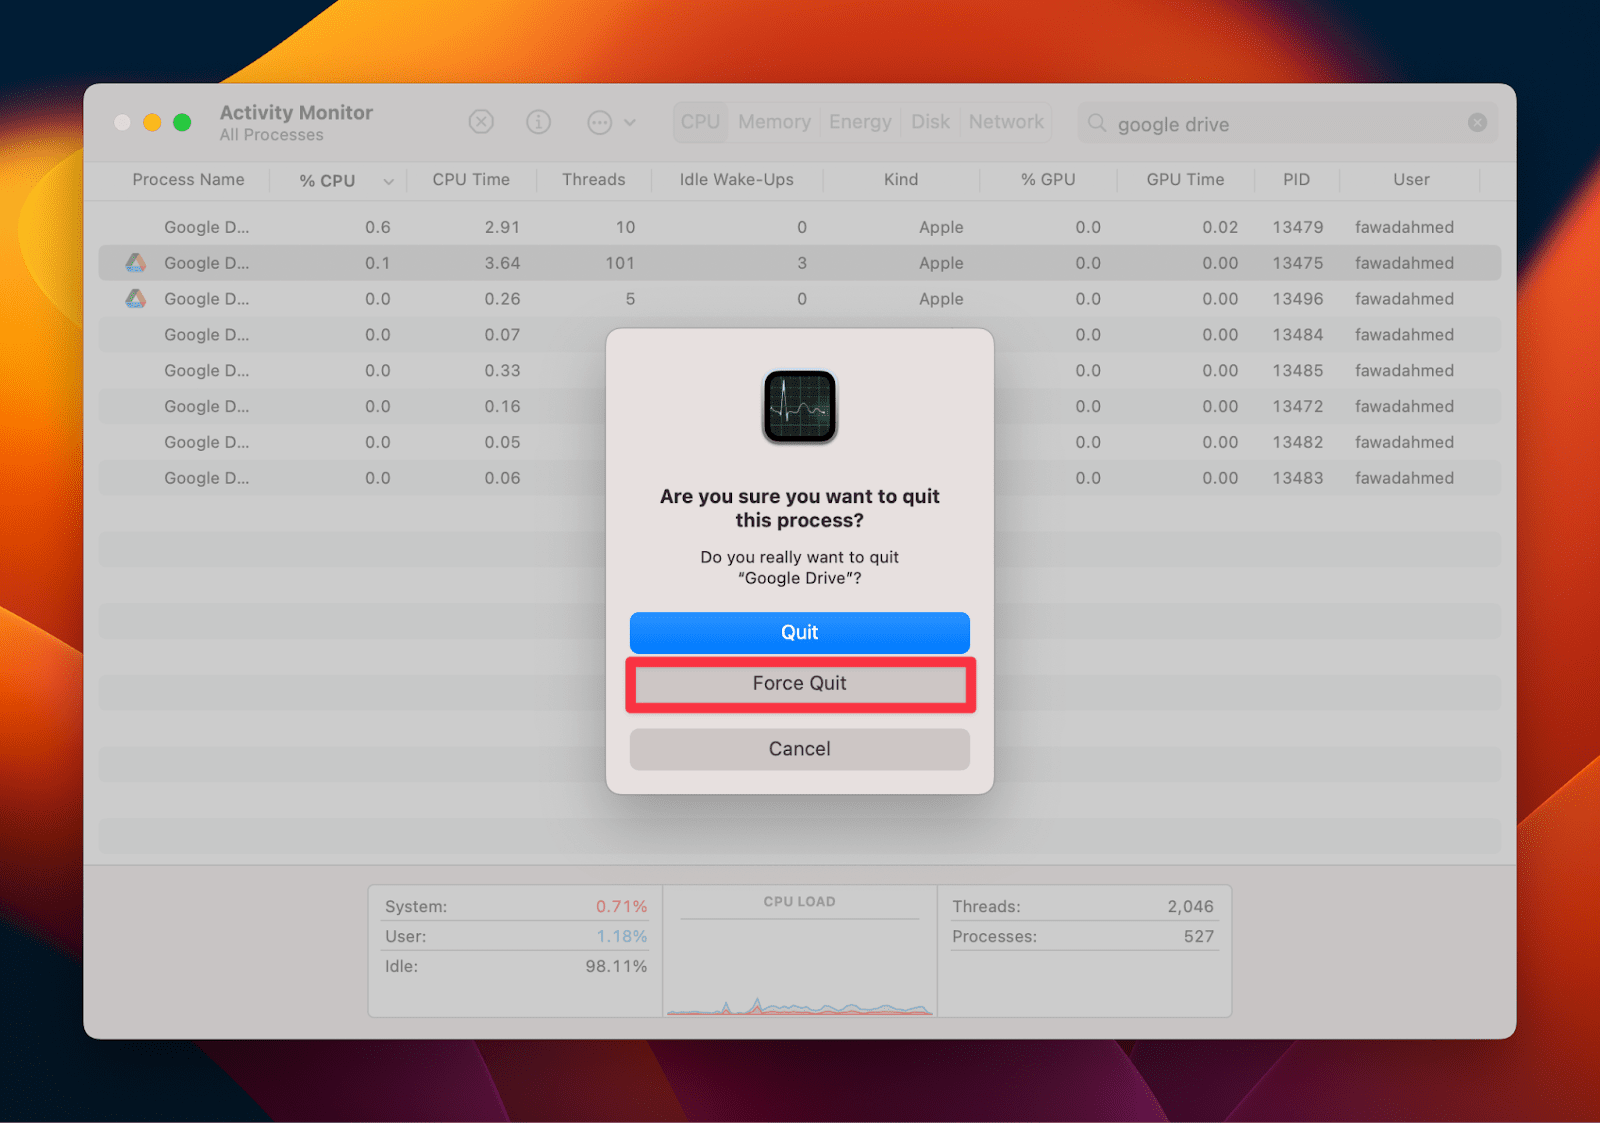The width and height of the screenshot is (1600, 1123).
Task: Click the inspect process info icon
Action: [538, 121]
